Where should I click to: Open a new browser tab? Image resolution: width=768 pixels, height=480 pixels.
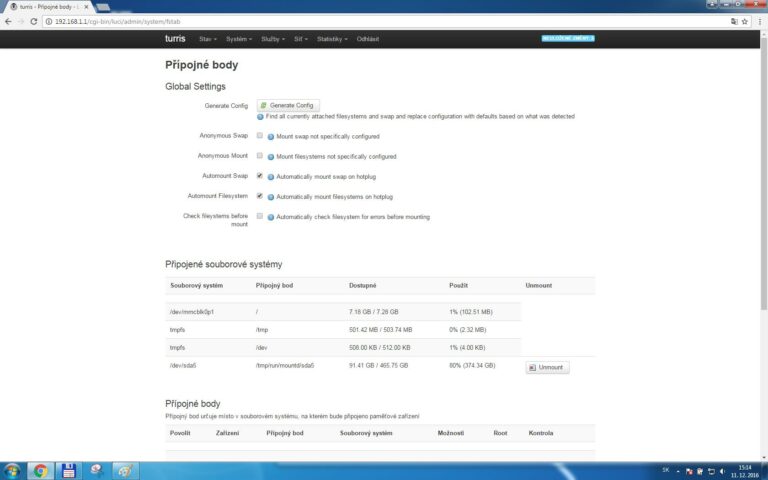(103, 7)
